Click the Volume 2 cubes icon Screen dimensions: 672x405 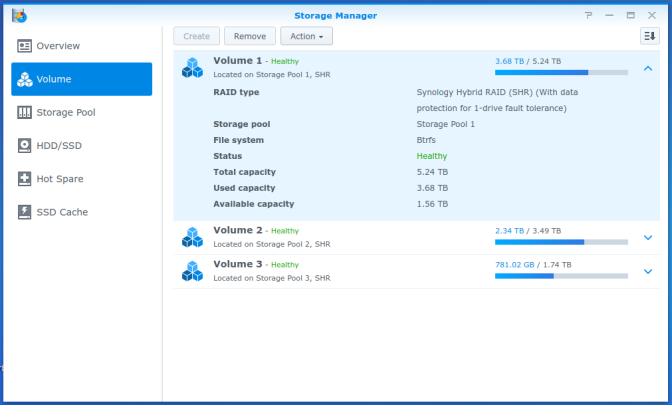[192, 237]
